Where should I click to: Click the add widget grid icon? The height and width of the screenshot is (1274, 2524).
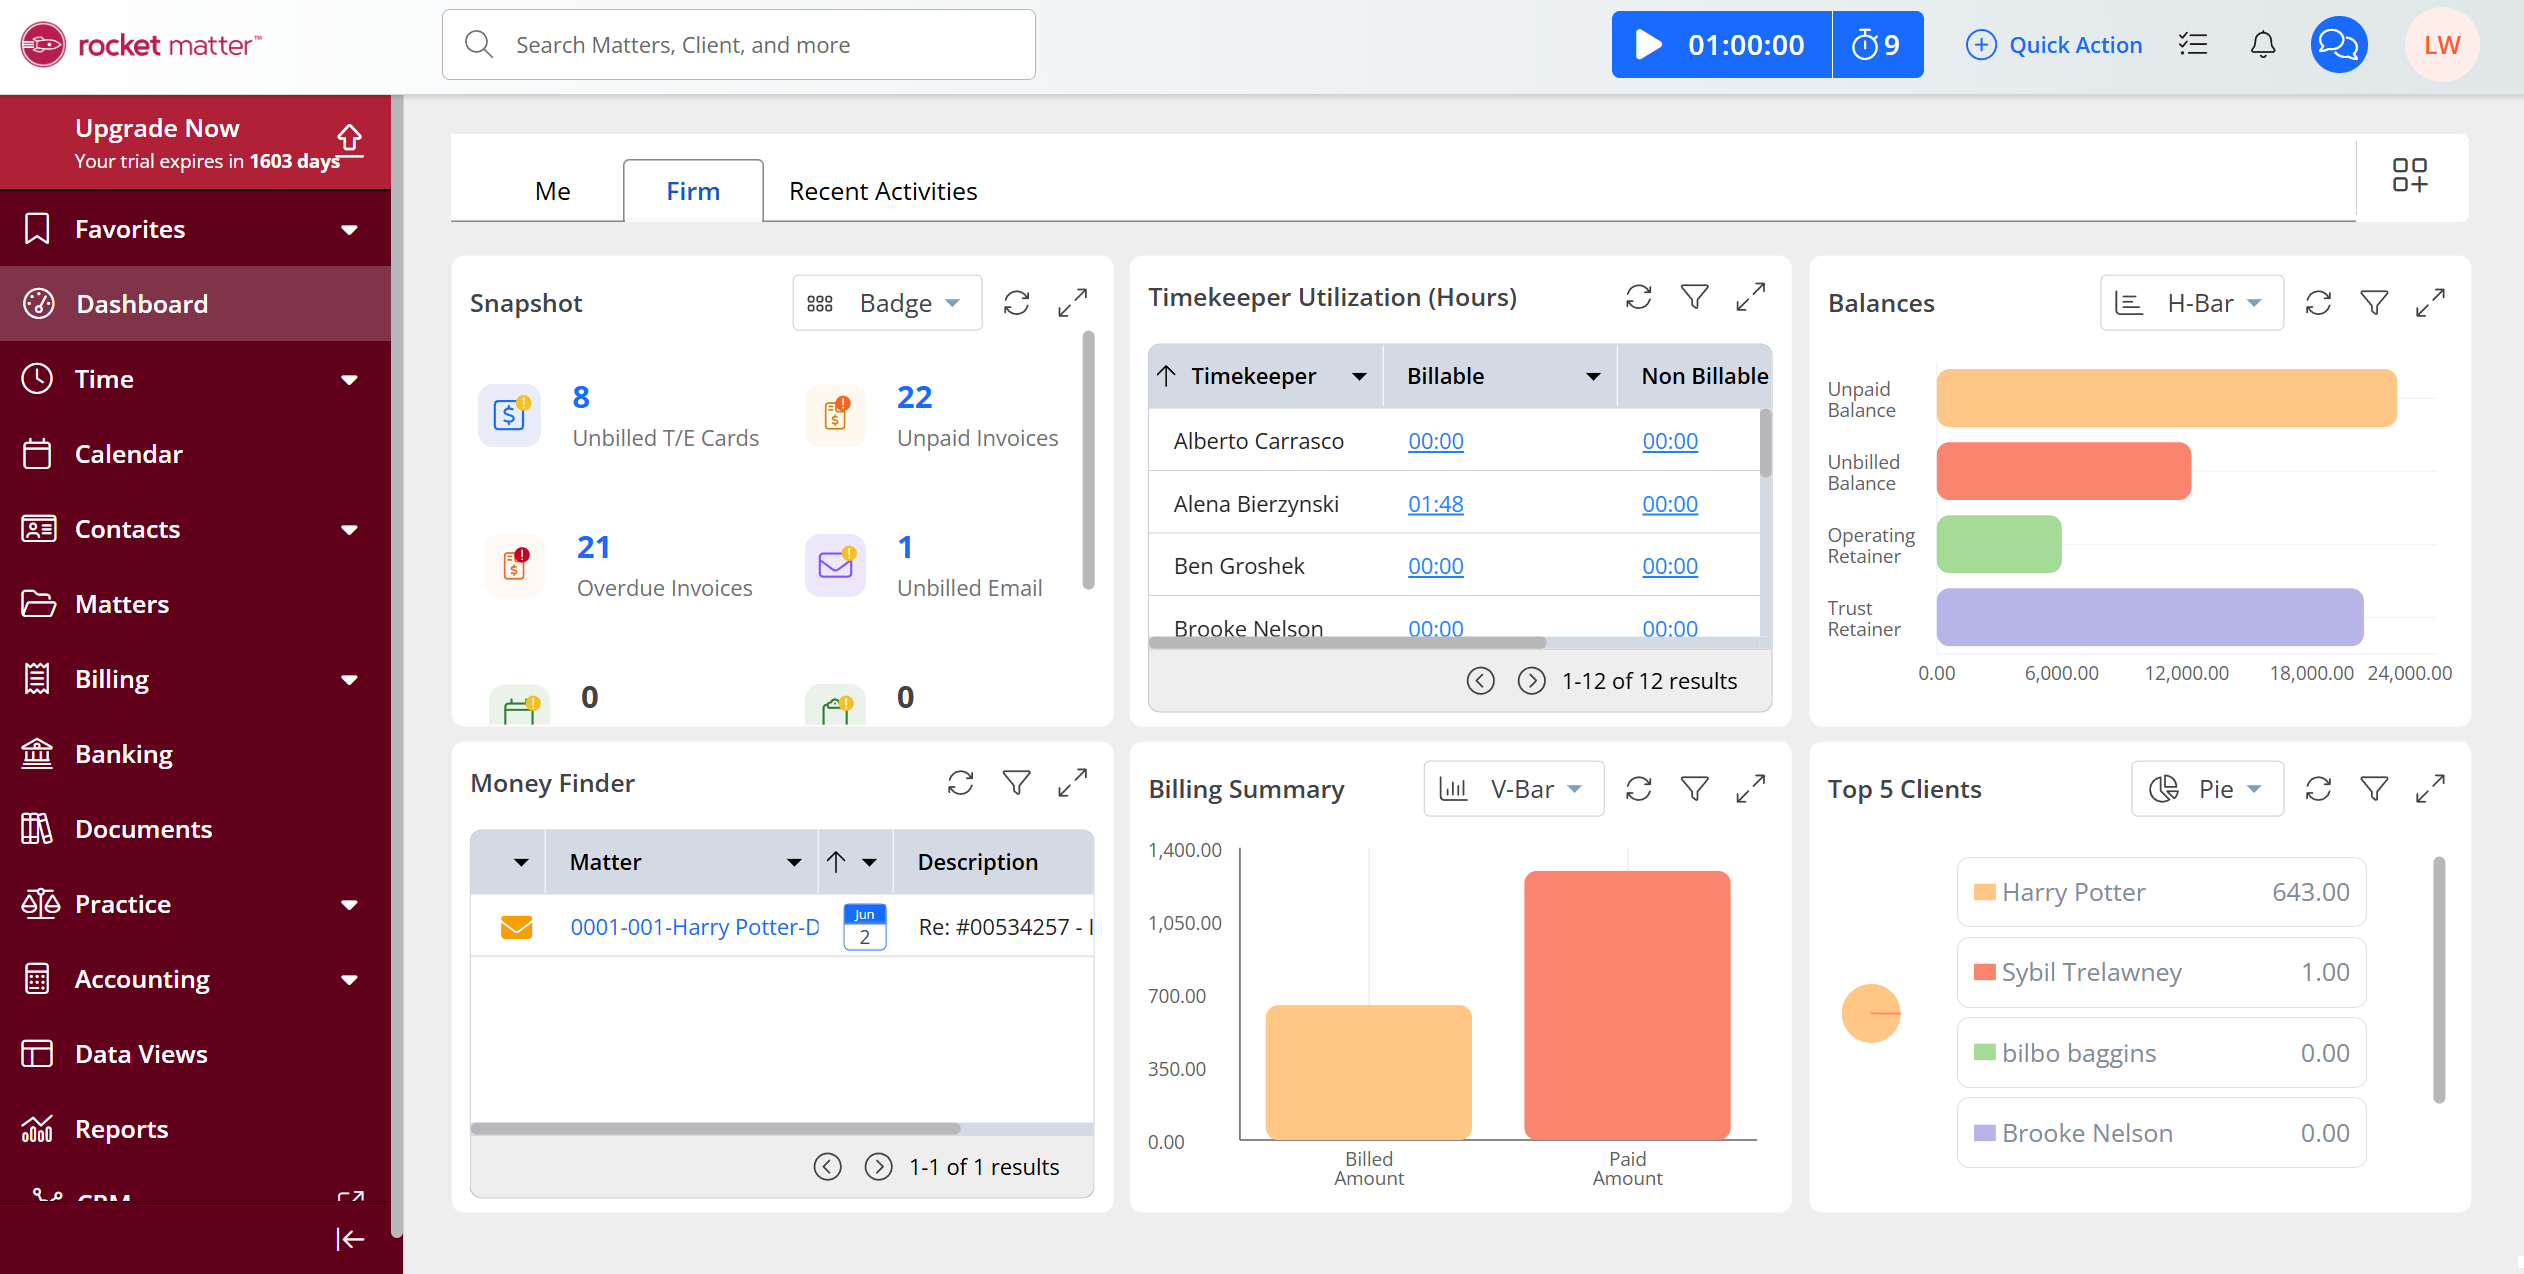point(2409,175)
